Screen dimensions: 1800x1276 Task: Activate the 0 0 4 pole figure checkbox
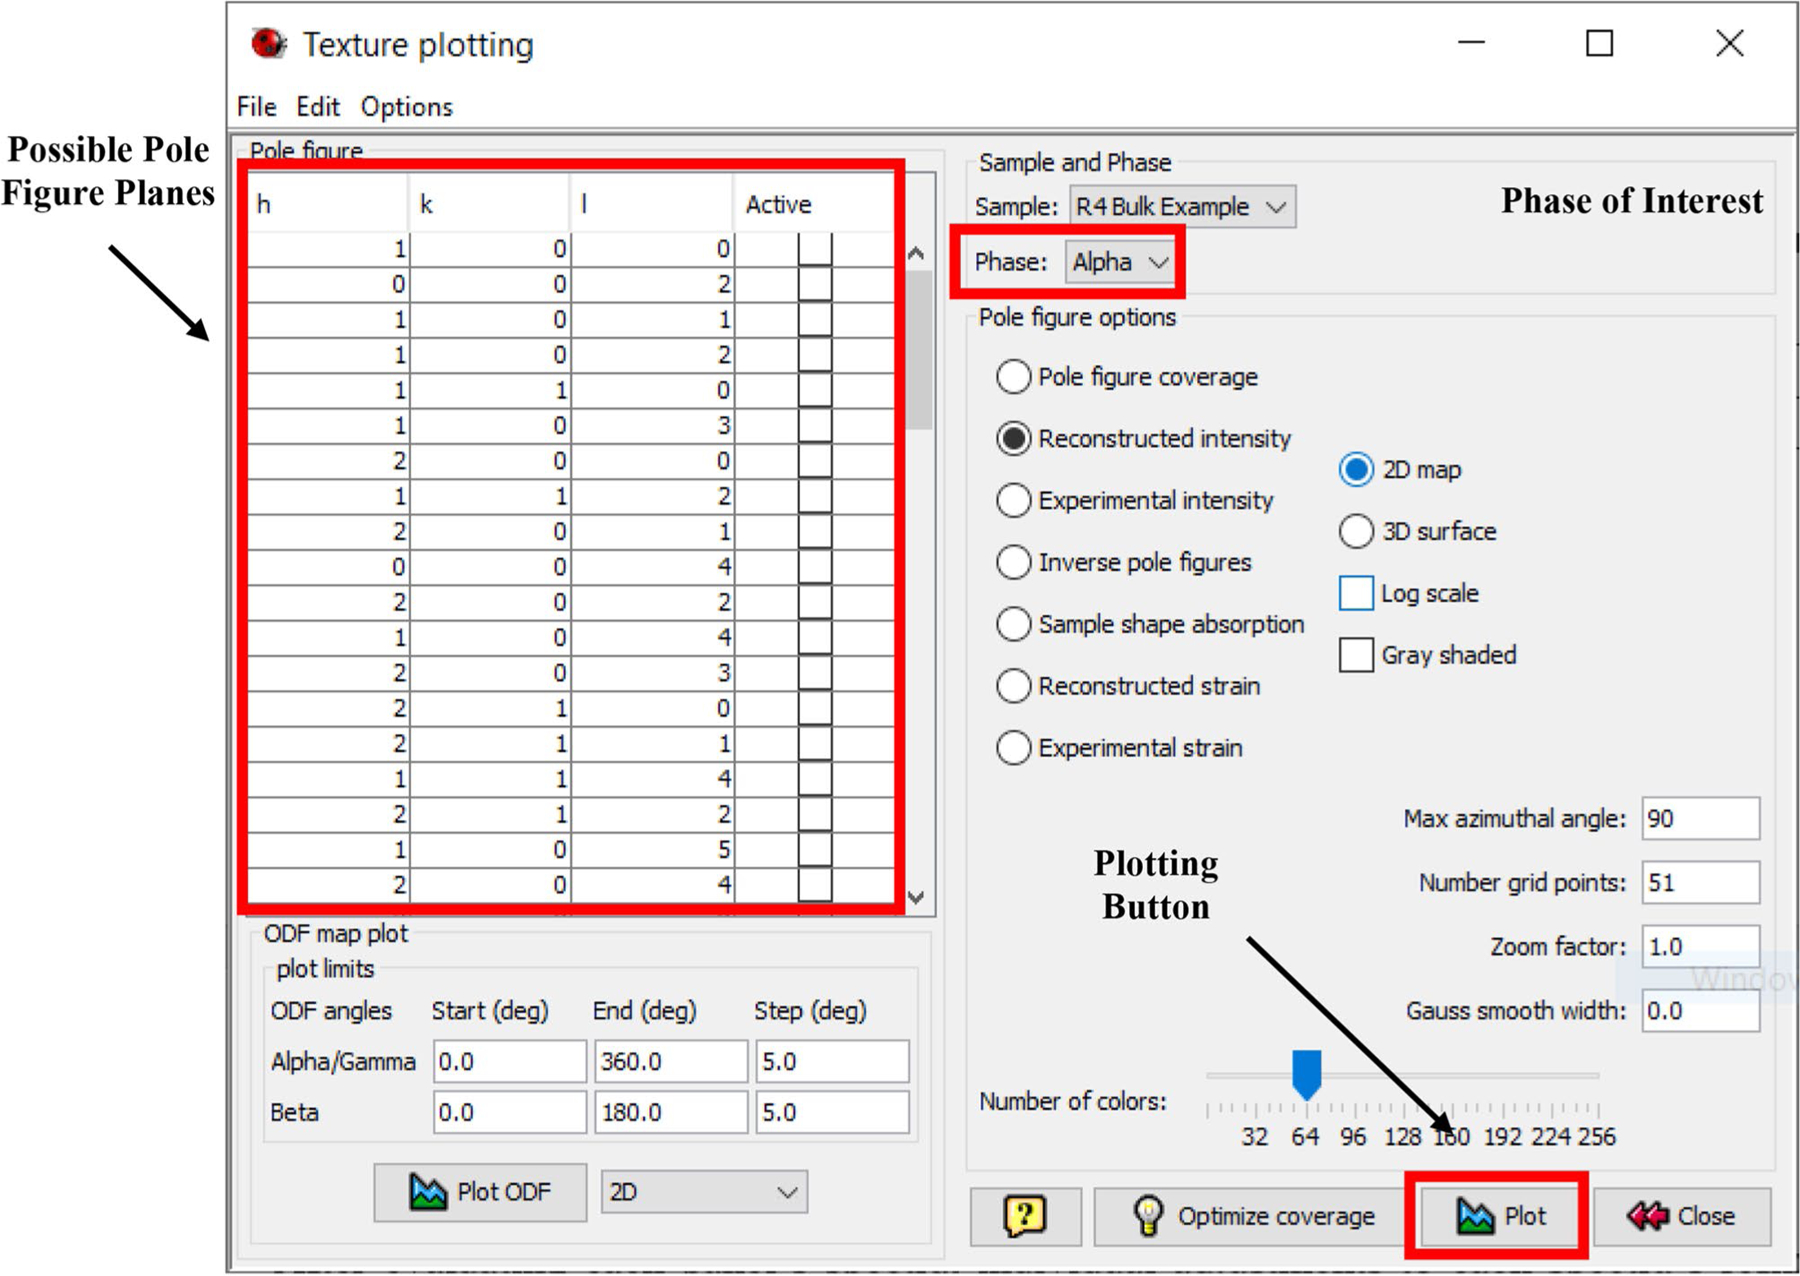point(815,567)
